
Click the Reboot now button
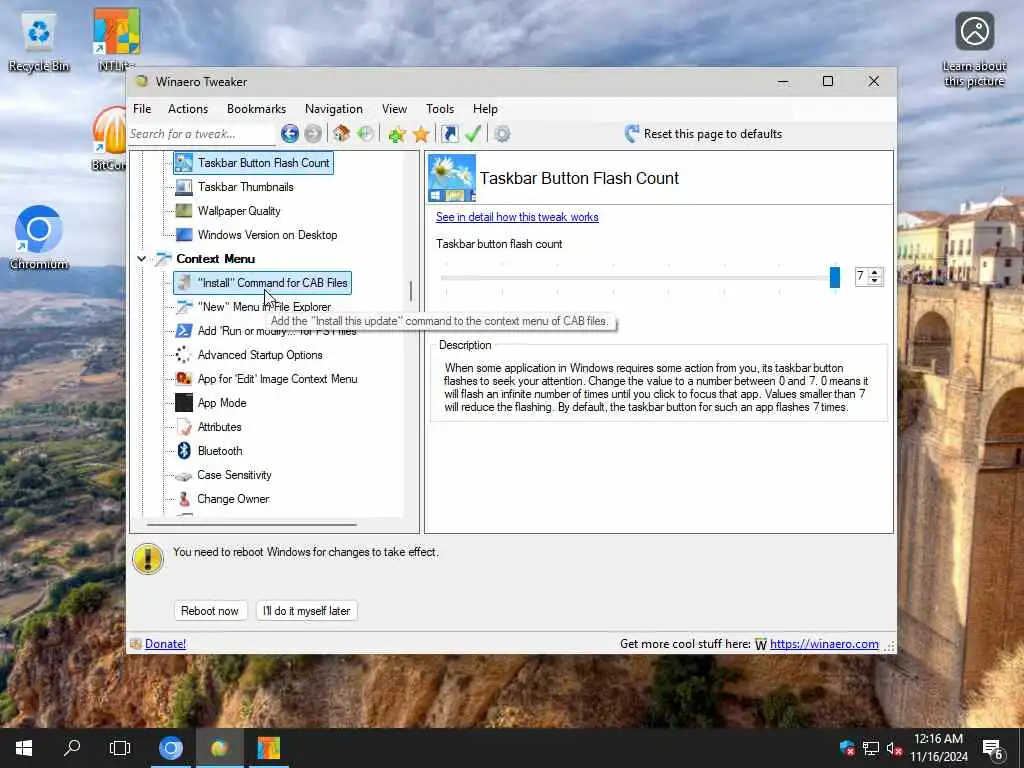tap(210, 611)
